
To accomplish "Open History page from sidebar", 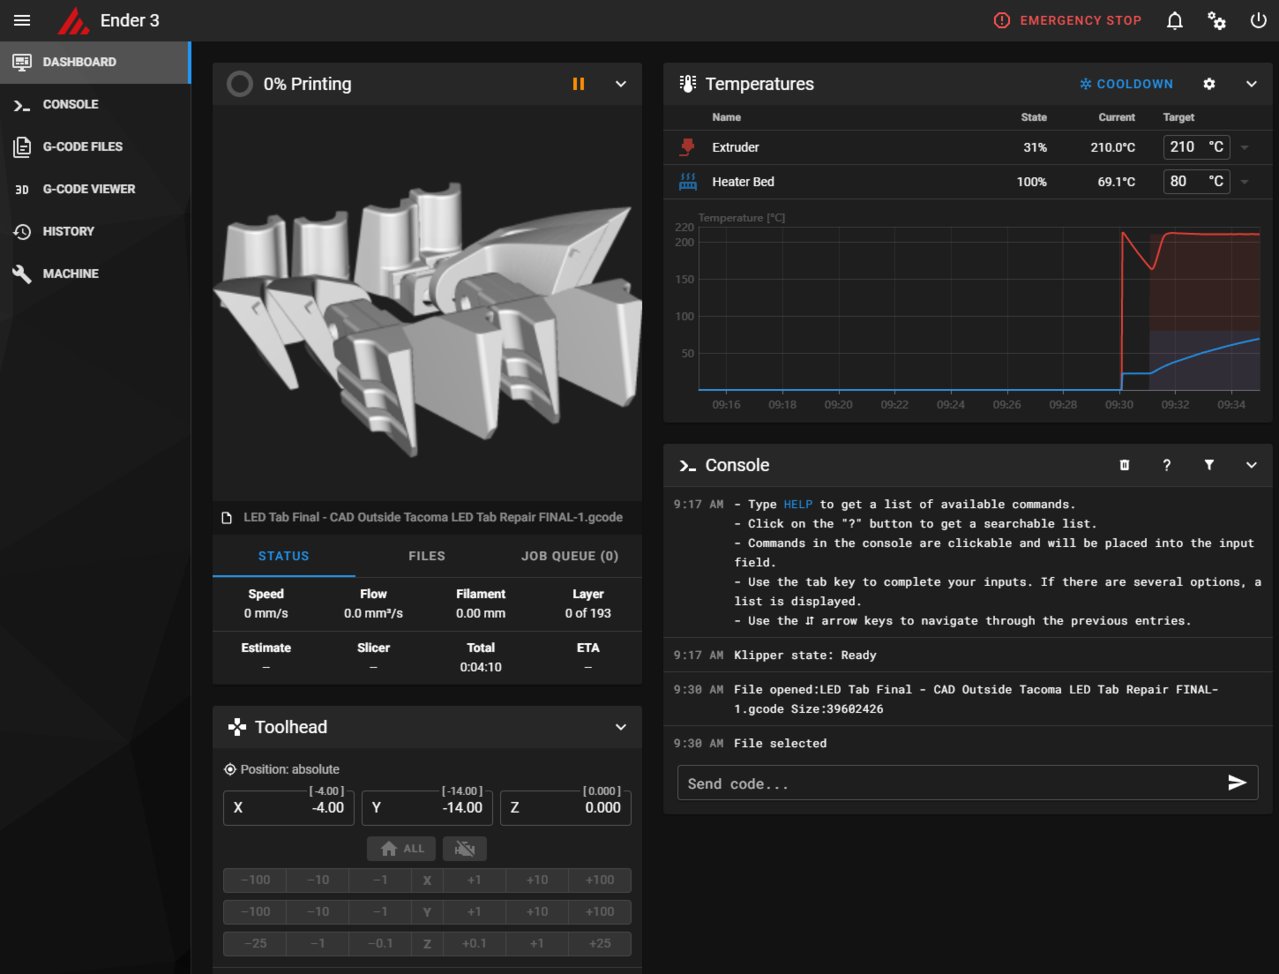I will [x=95, y=231].
